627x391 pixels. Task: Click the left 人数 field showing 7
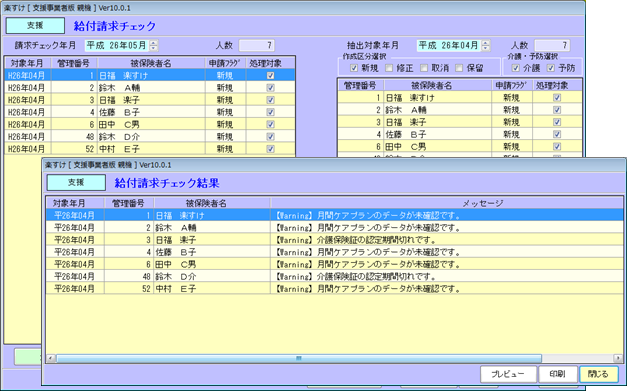click(x=257, y=45)
